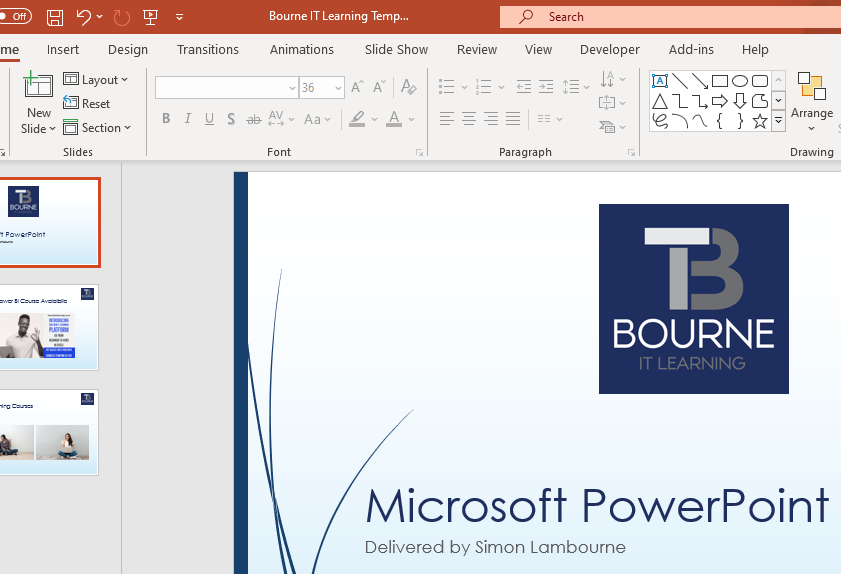Open the Layout dropdown
The width and height of the screenshot is (841, 574).
[x=97, y=80]
